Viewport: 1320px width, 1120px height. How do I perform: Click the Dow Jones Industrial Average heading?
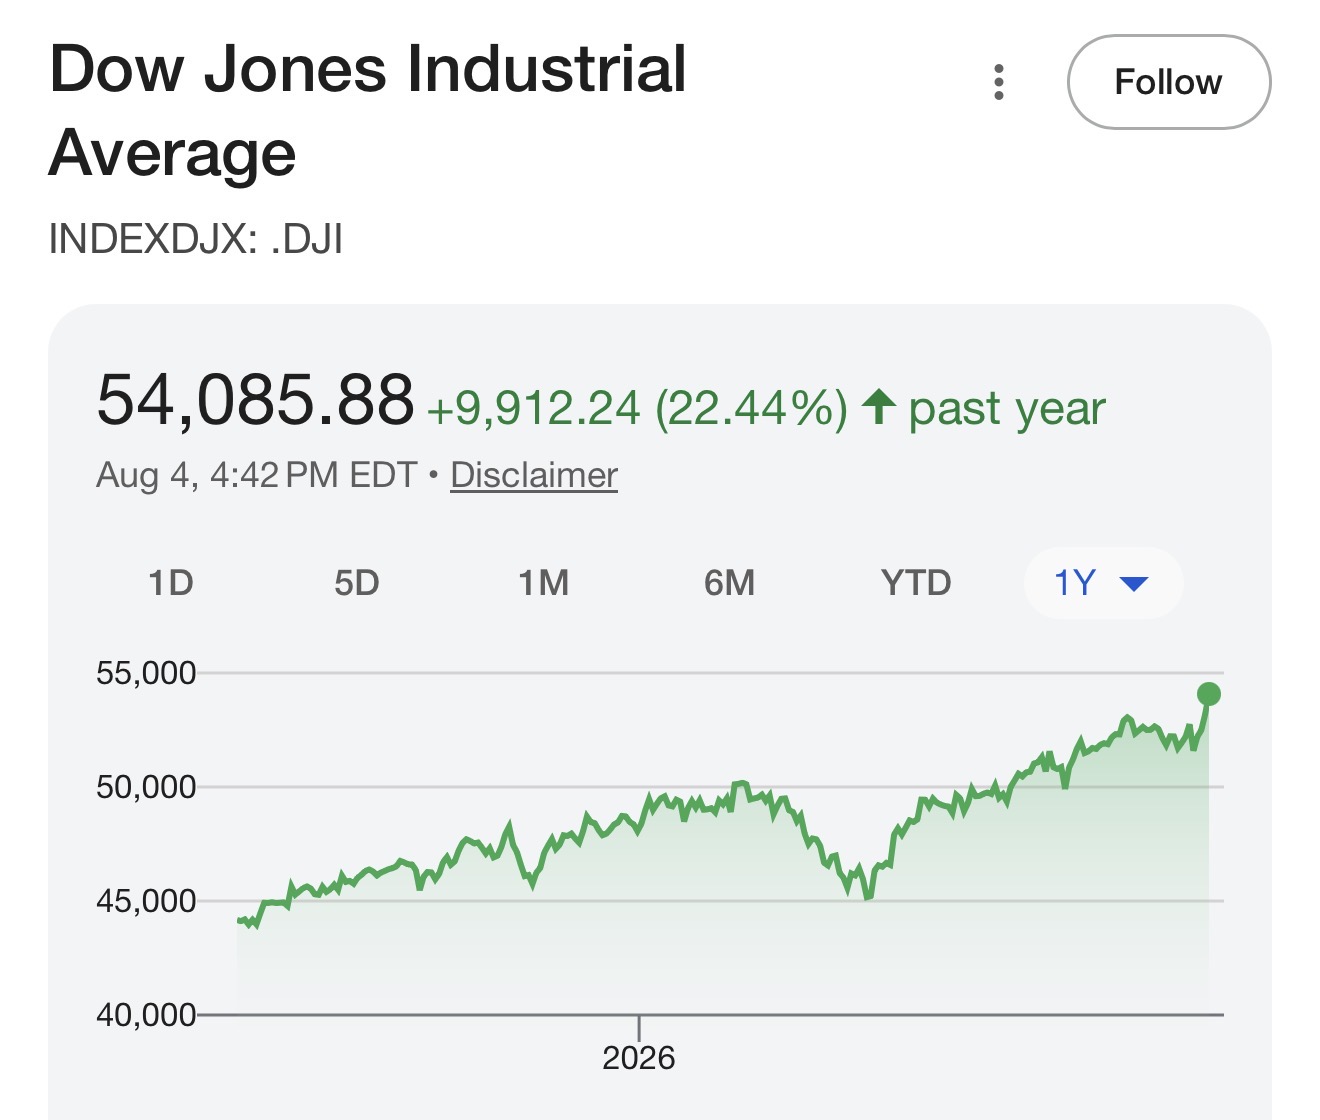tap(368, 110)
